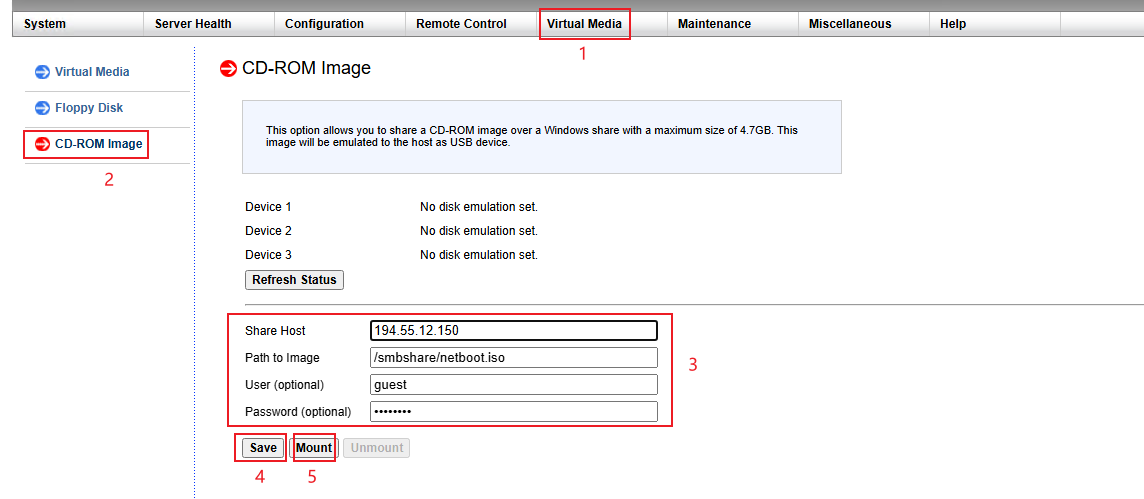Open the Remote Control menu
Screen dimensions: 1144x499
(x=461, y=24)
